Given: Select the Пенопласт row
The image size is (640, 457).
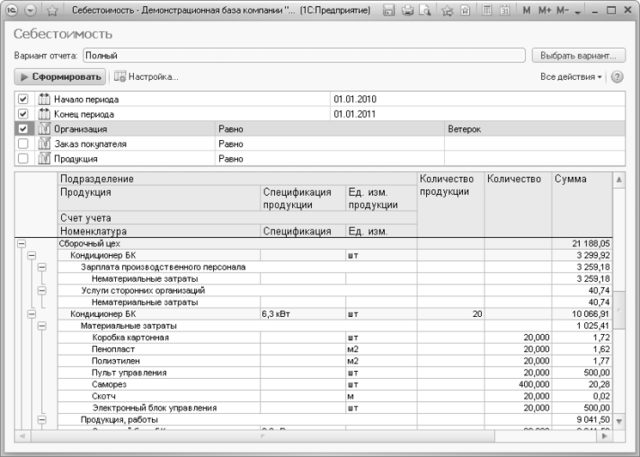Looking at the screenshot, I should 335,349.
